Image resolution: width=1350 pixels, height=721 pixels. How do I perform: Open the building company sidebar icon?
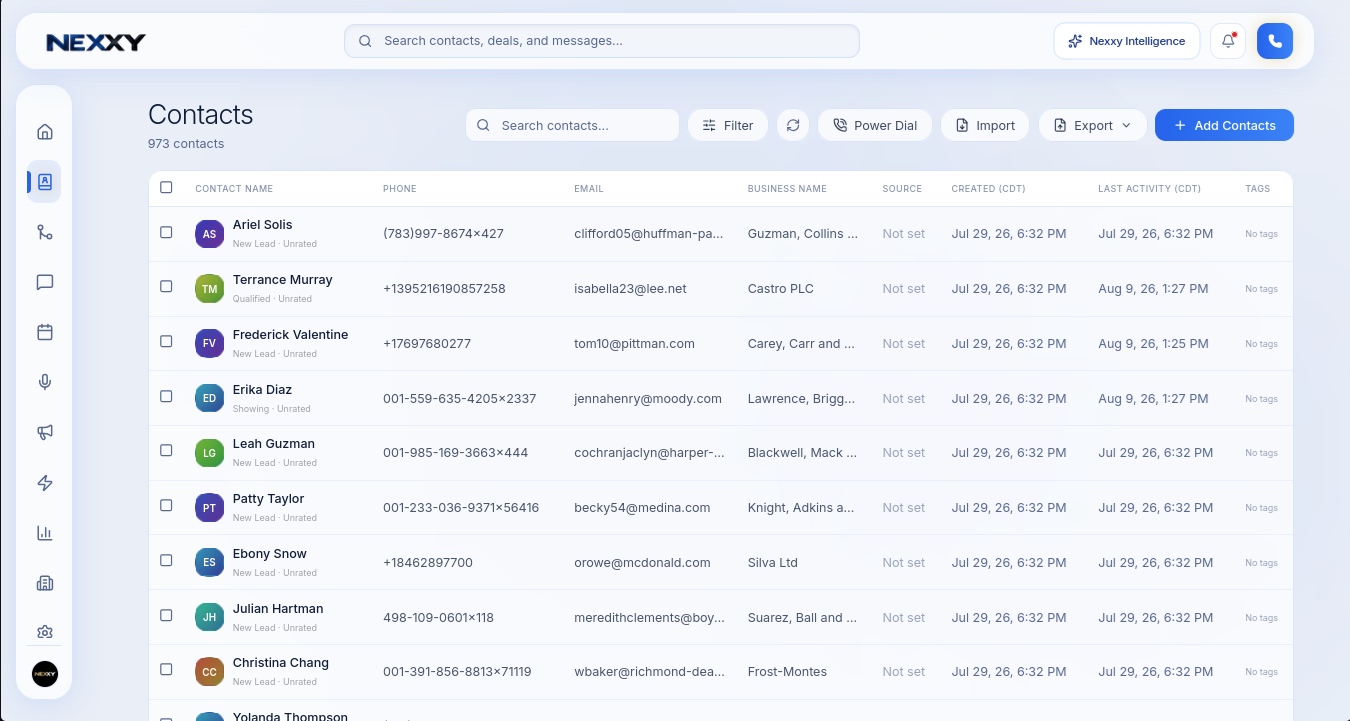[44, 583]
